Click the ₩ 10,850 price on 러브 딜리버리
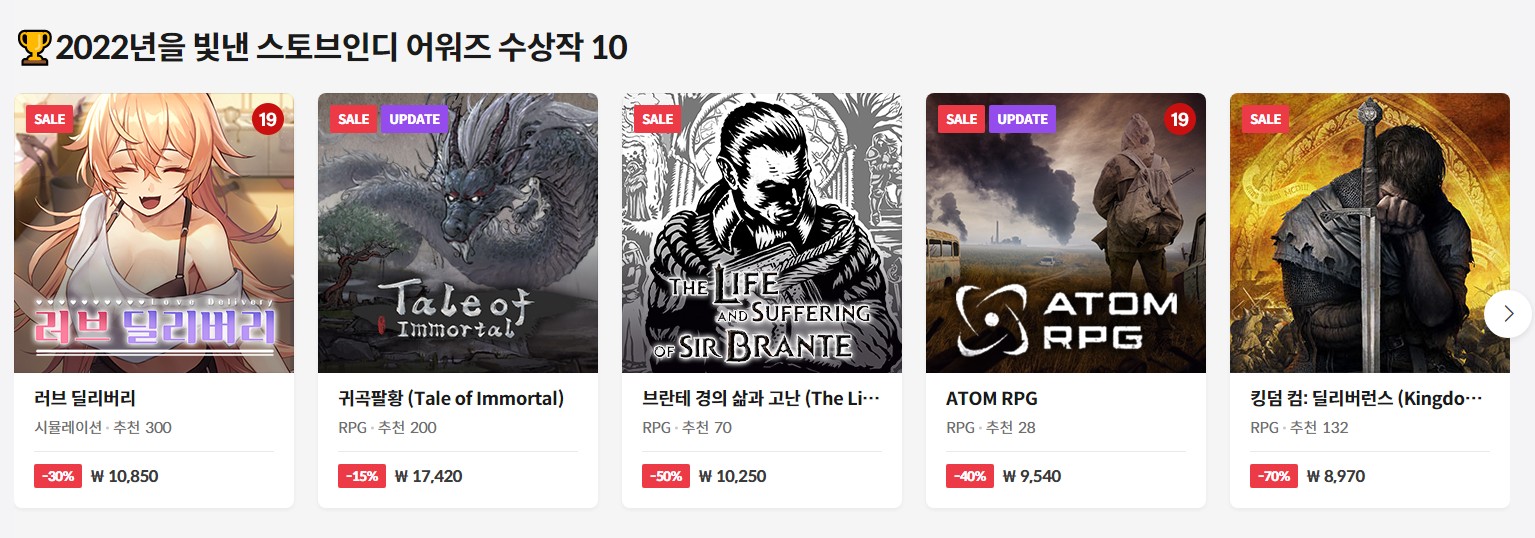Screen dimensions: 1535x538 click(x=124, y=476)
